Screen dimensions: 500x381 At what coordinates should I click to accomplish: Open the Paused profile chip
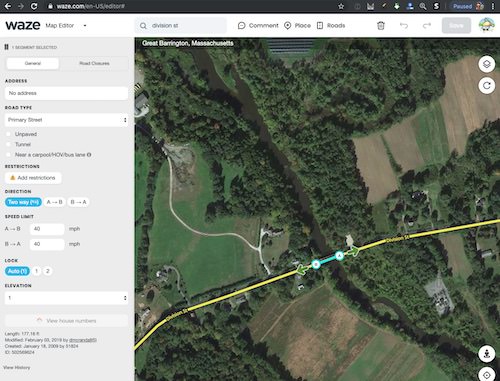(x=467, y=6)
